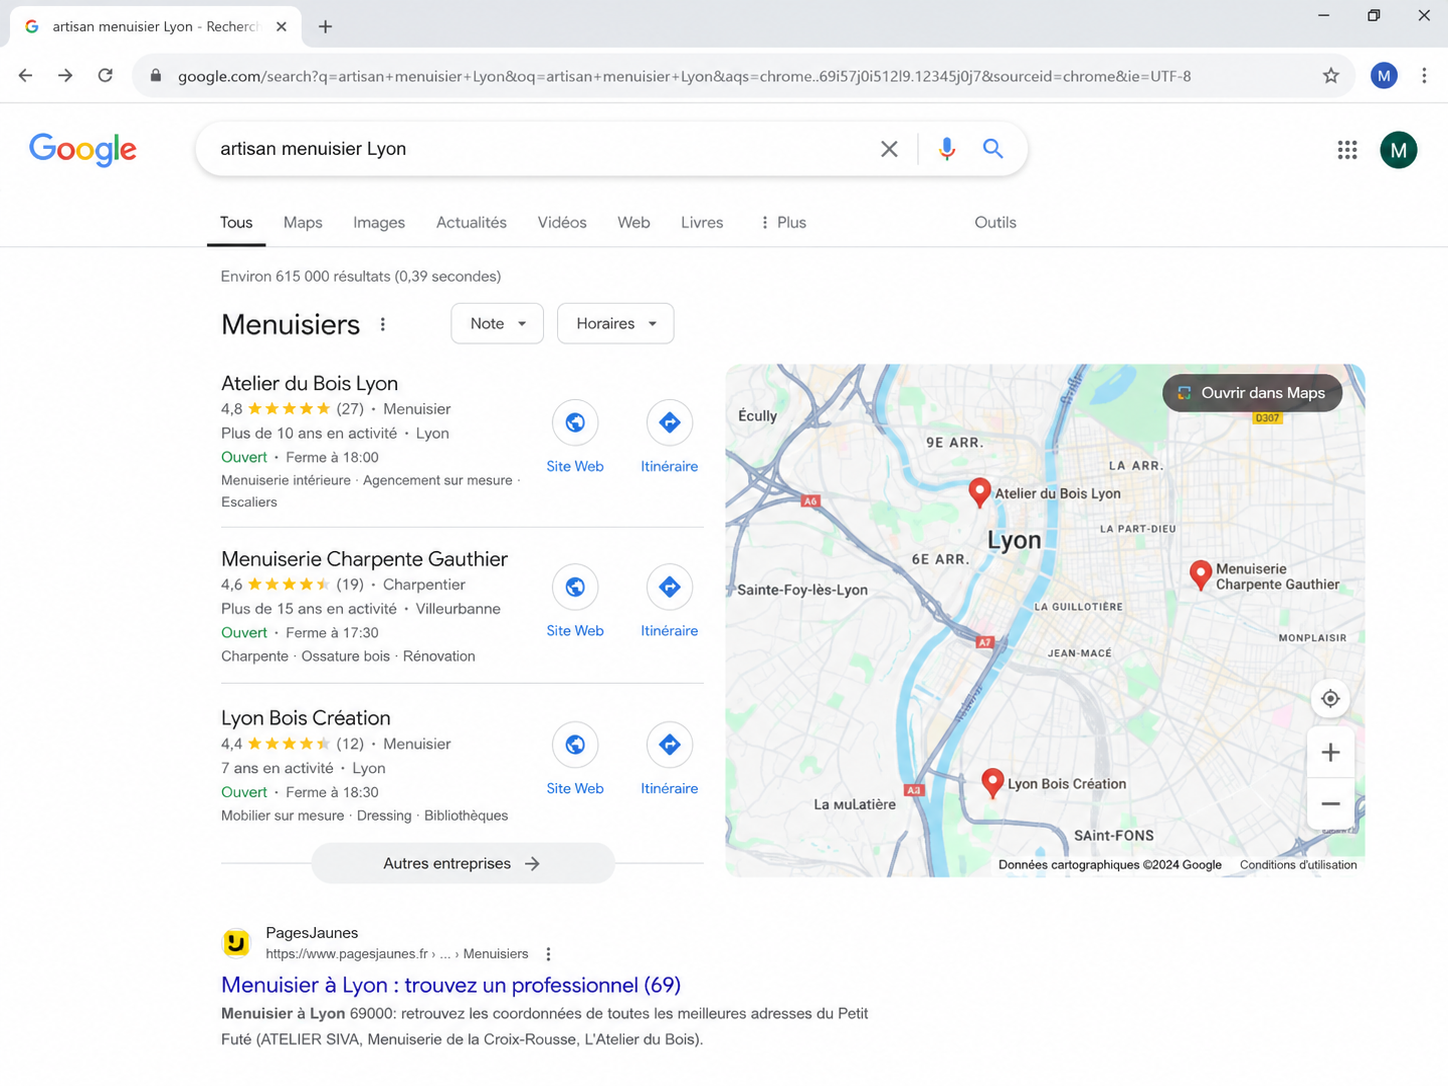Close the artisan menuisier Lyon tab
The width and height of the screenshot is (1448, 1086).
[281, 27]
